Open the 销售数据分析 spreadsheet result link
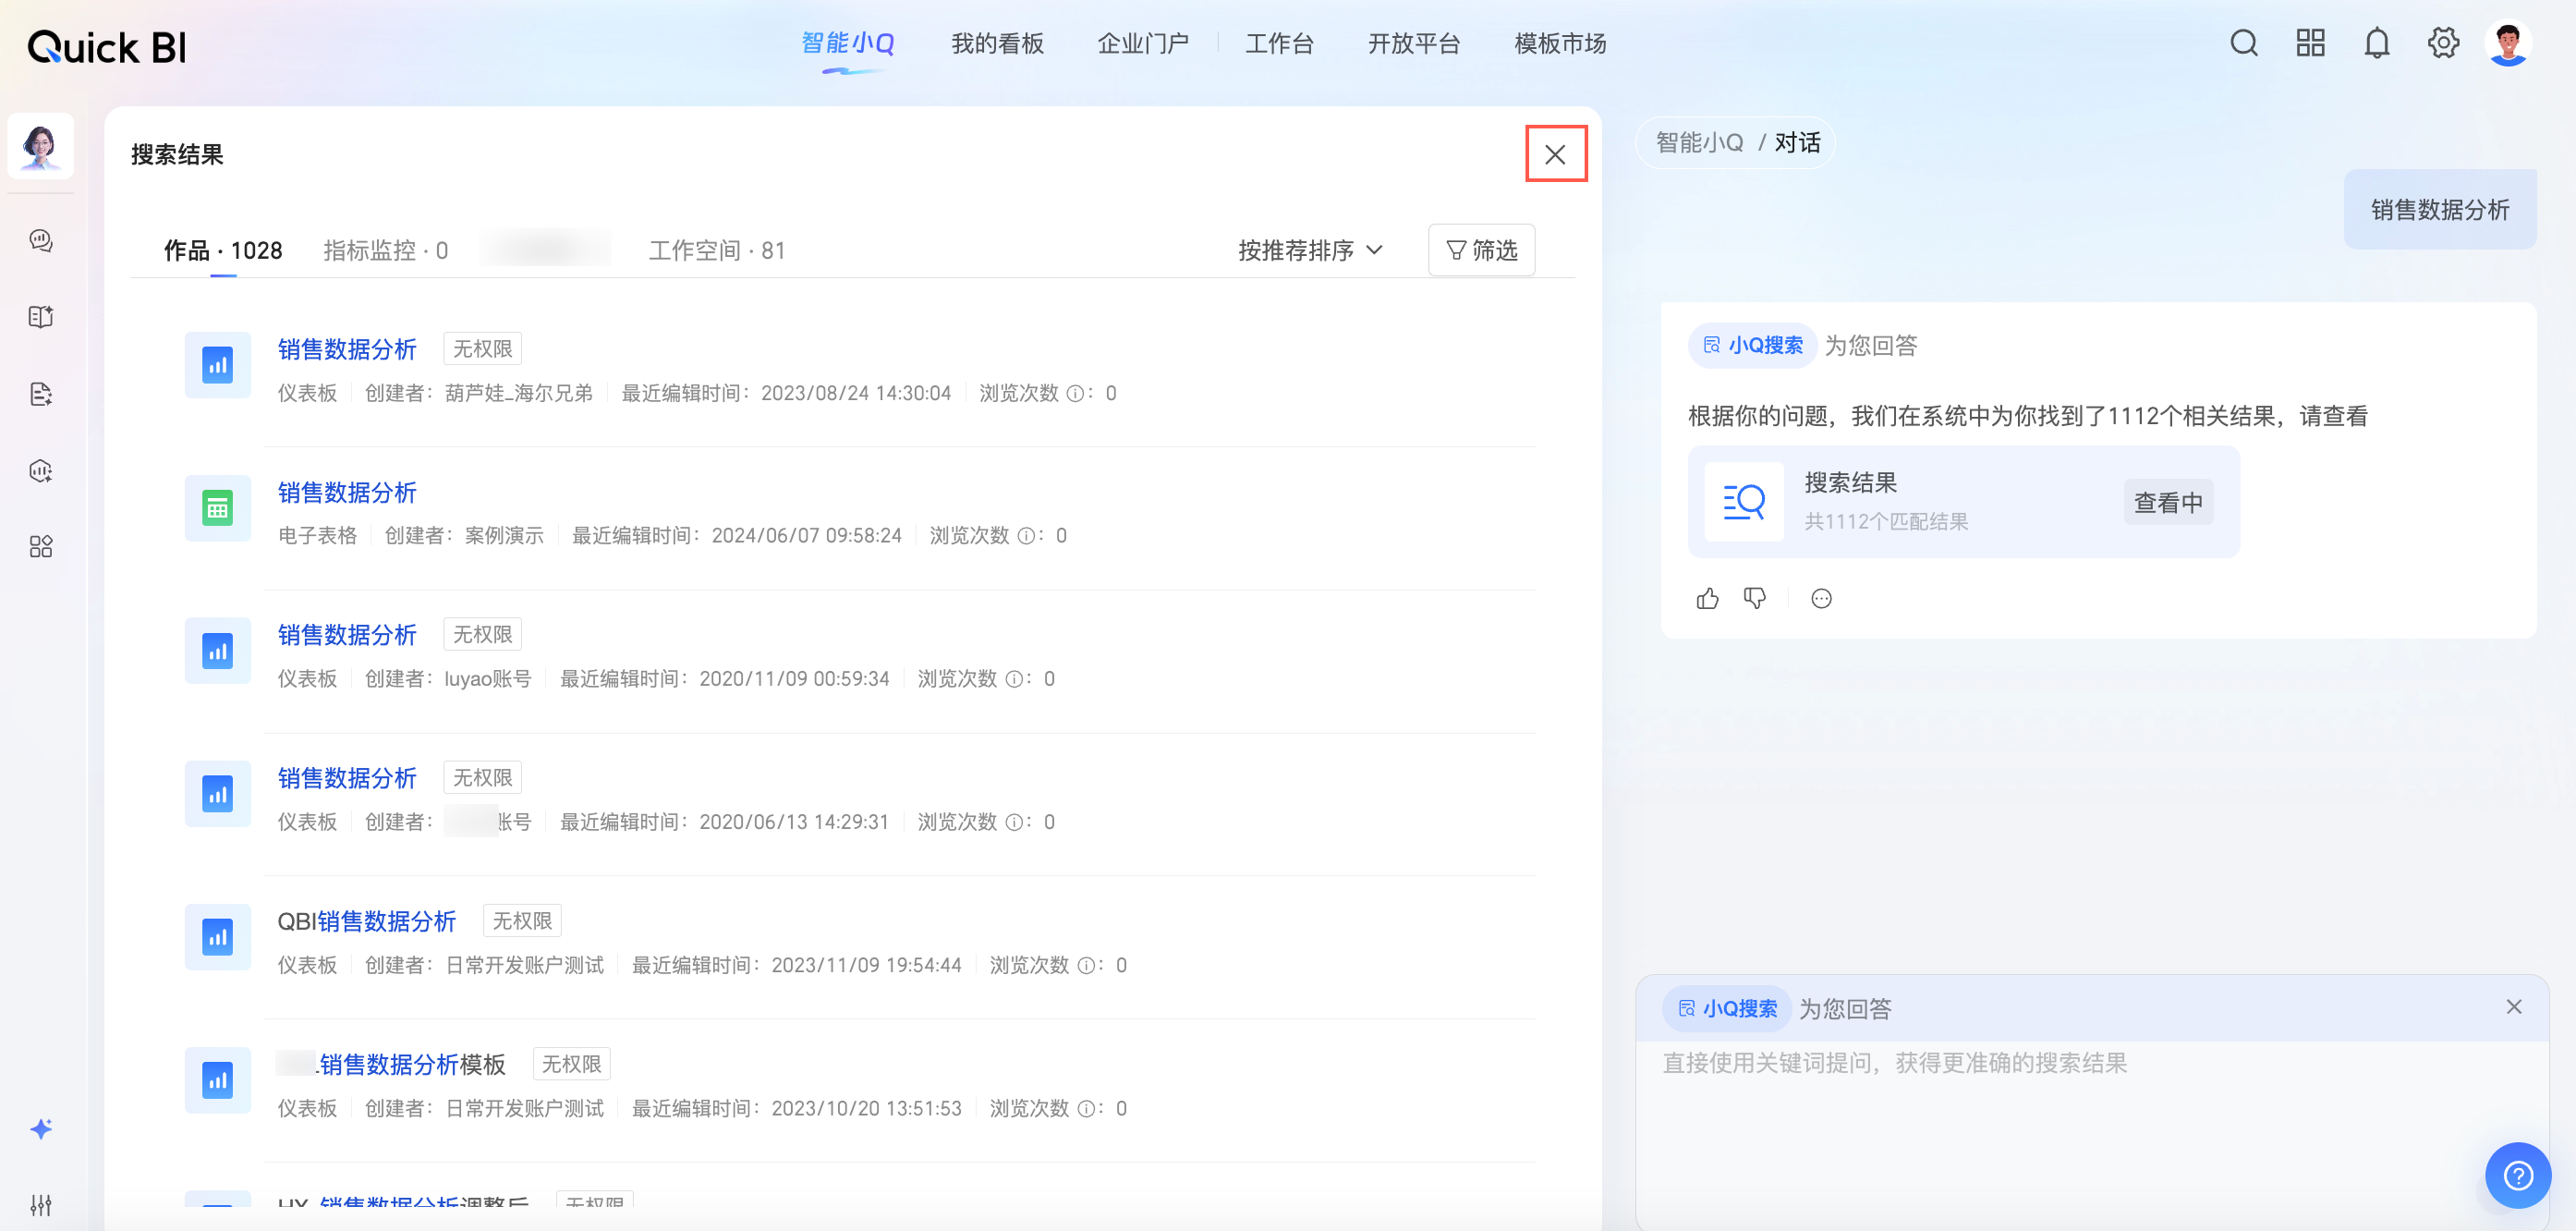 point(346,492)
